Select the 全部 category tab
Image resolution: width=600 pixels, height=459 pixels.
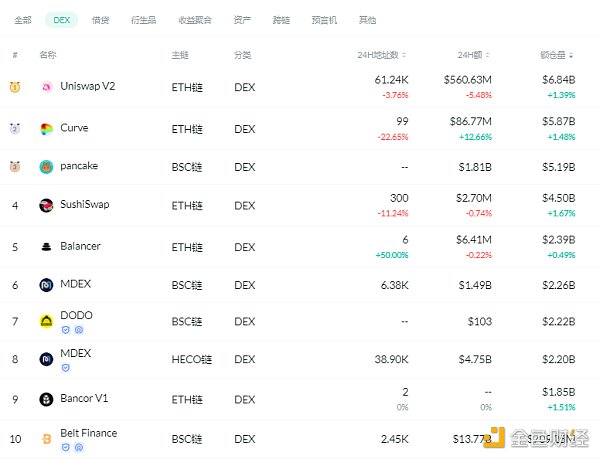click(x=22, y=20)
